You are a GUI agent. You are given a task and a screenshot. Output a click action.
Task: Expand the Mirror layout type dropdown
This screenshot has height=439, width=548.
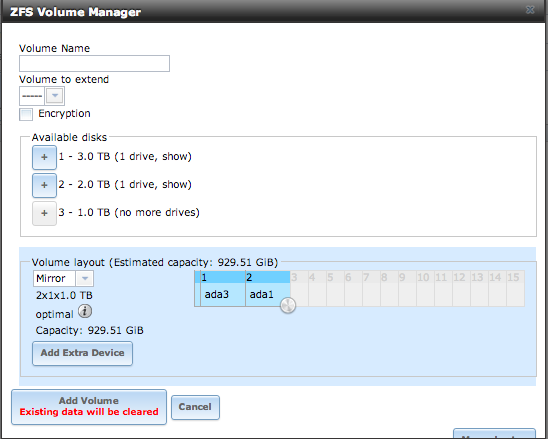pos(85,279)
